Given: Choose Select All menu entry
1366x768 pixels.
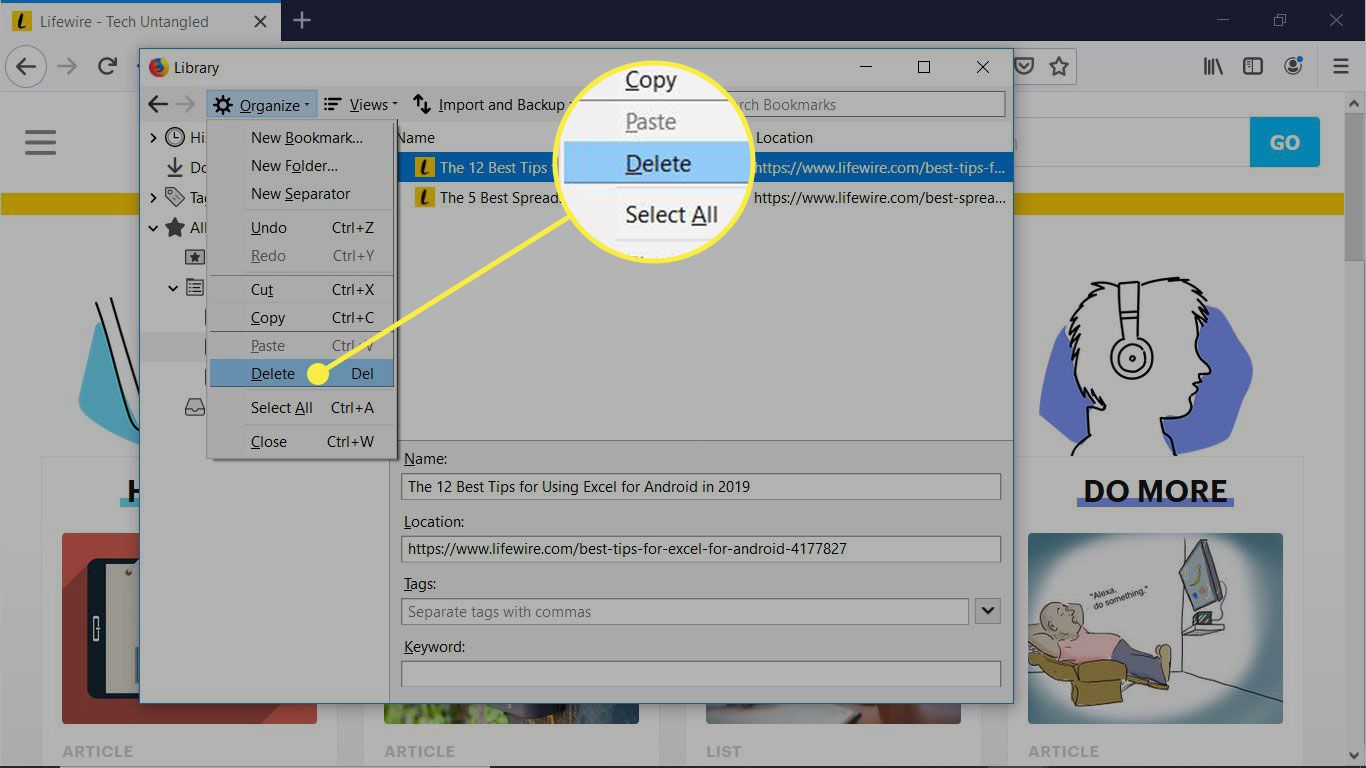Looking at the screenshot, I should click(x=302, y=408).
